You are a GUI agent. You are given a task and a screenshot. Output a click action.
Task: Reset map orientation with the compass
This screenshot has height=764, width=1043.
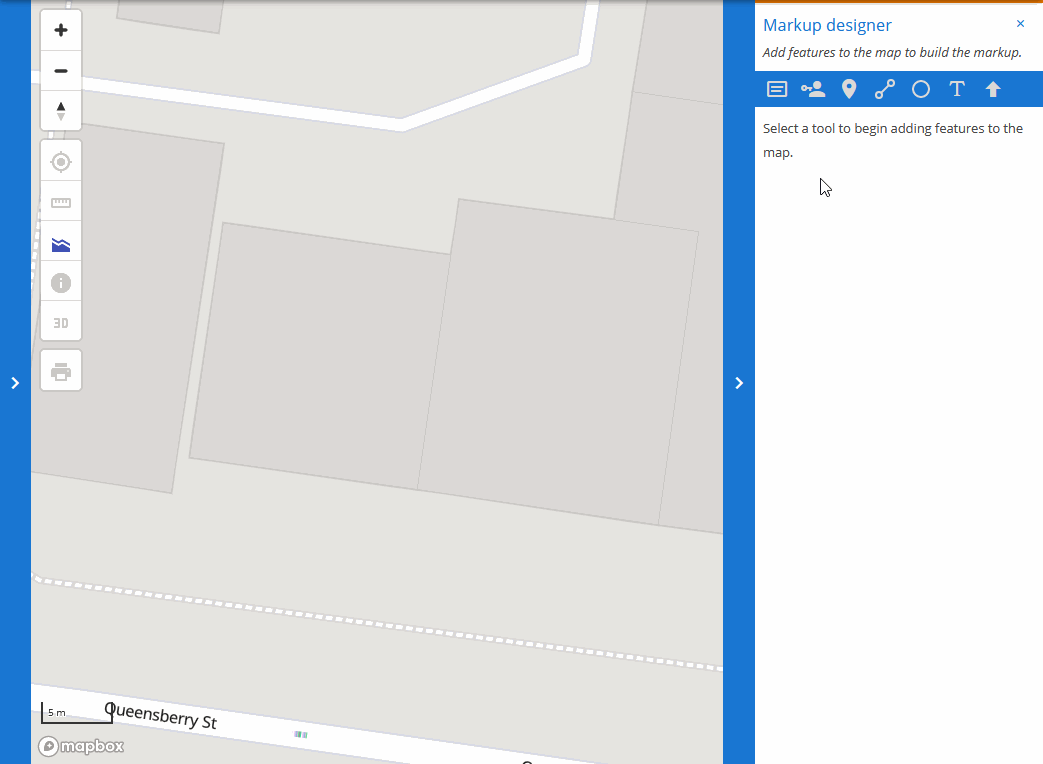[60, 110]
